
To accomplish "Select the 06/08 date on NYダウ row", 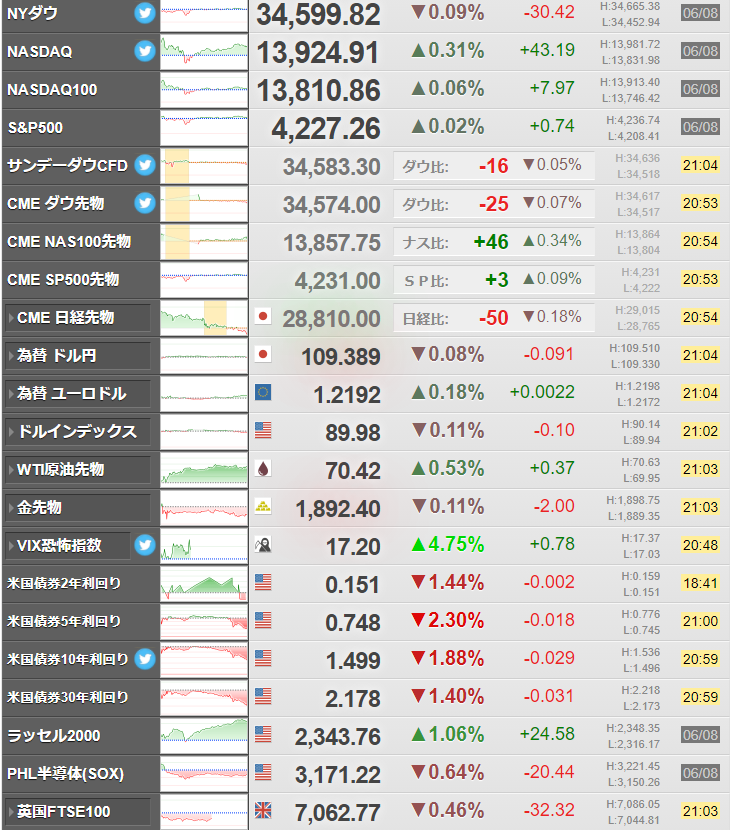I will pyautogui.click(x=700, y=13).
